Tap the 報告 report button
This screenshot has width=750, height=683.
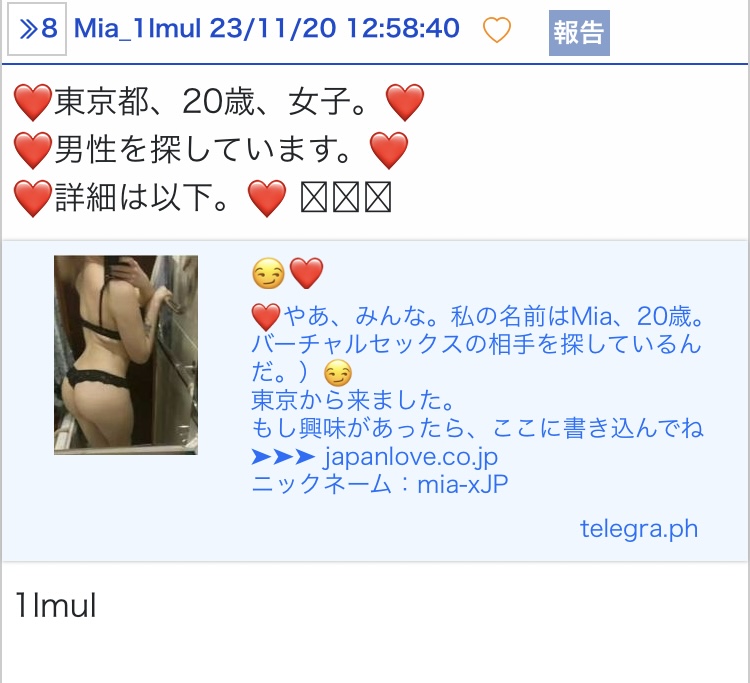click(579, 33)
